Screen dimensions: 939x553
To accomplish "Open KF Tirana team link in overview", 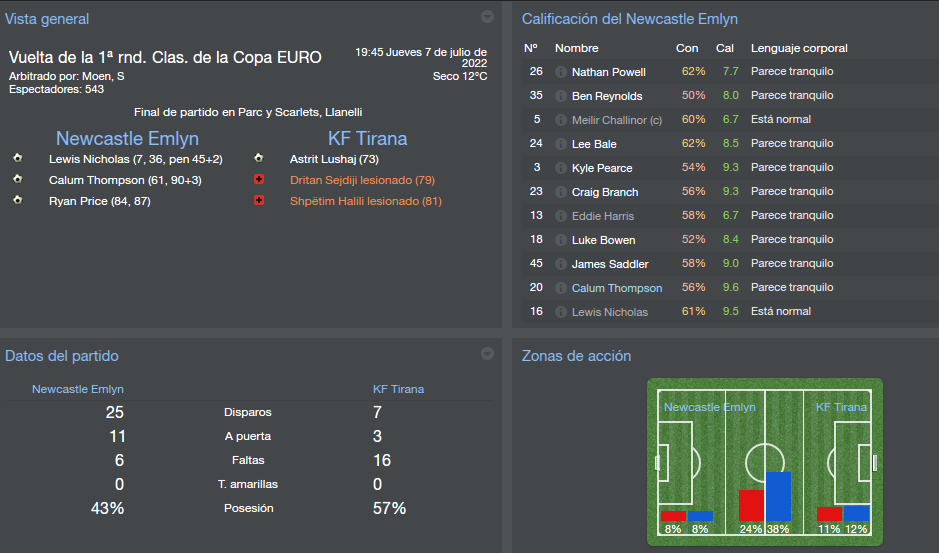I will pos(368,138).
